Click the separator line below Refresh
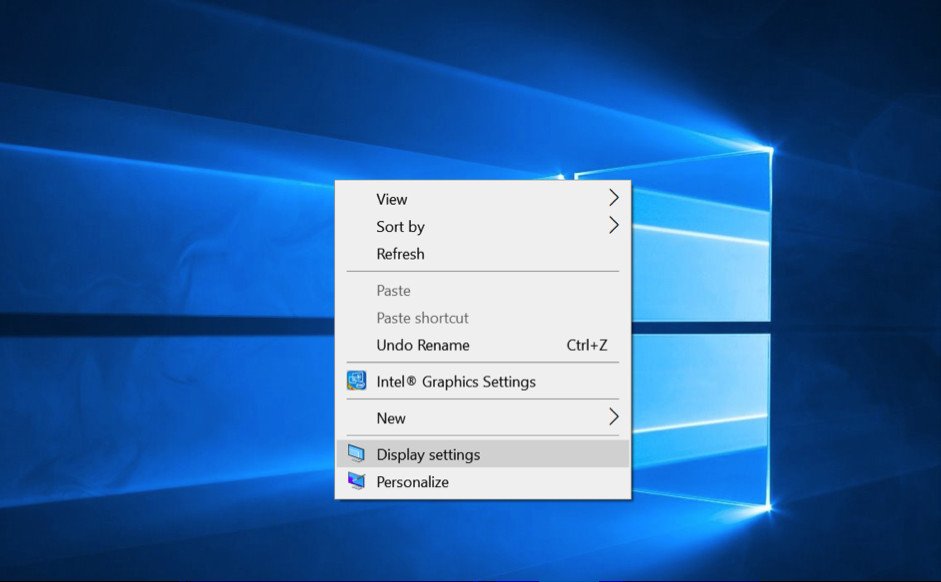 (x=482, y=271)
